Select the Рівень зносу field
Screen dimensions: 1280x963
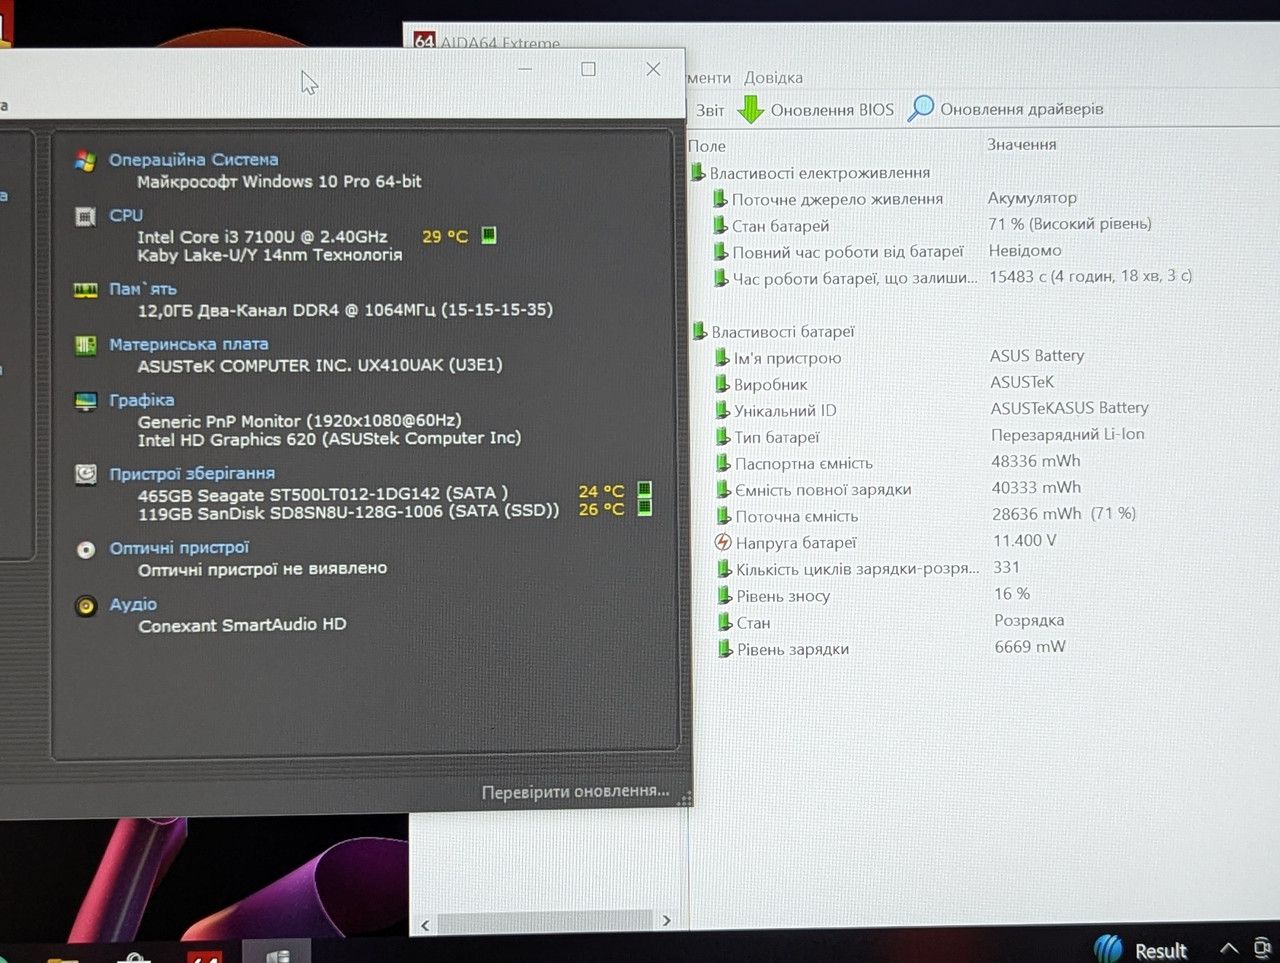(x=784, y=596)
